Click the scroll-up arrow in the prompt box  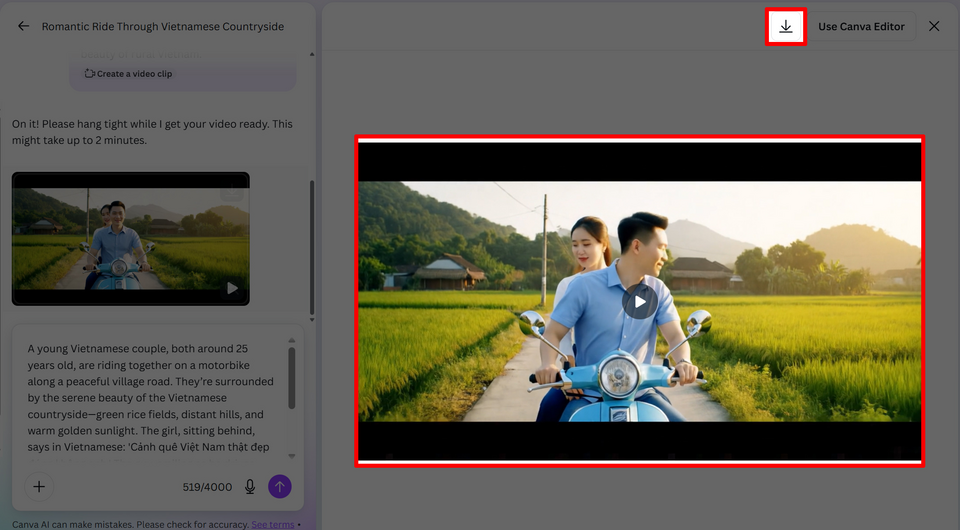click(x=292, y=339)
